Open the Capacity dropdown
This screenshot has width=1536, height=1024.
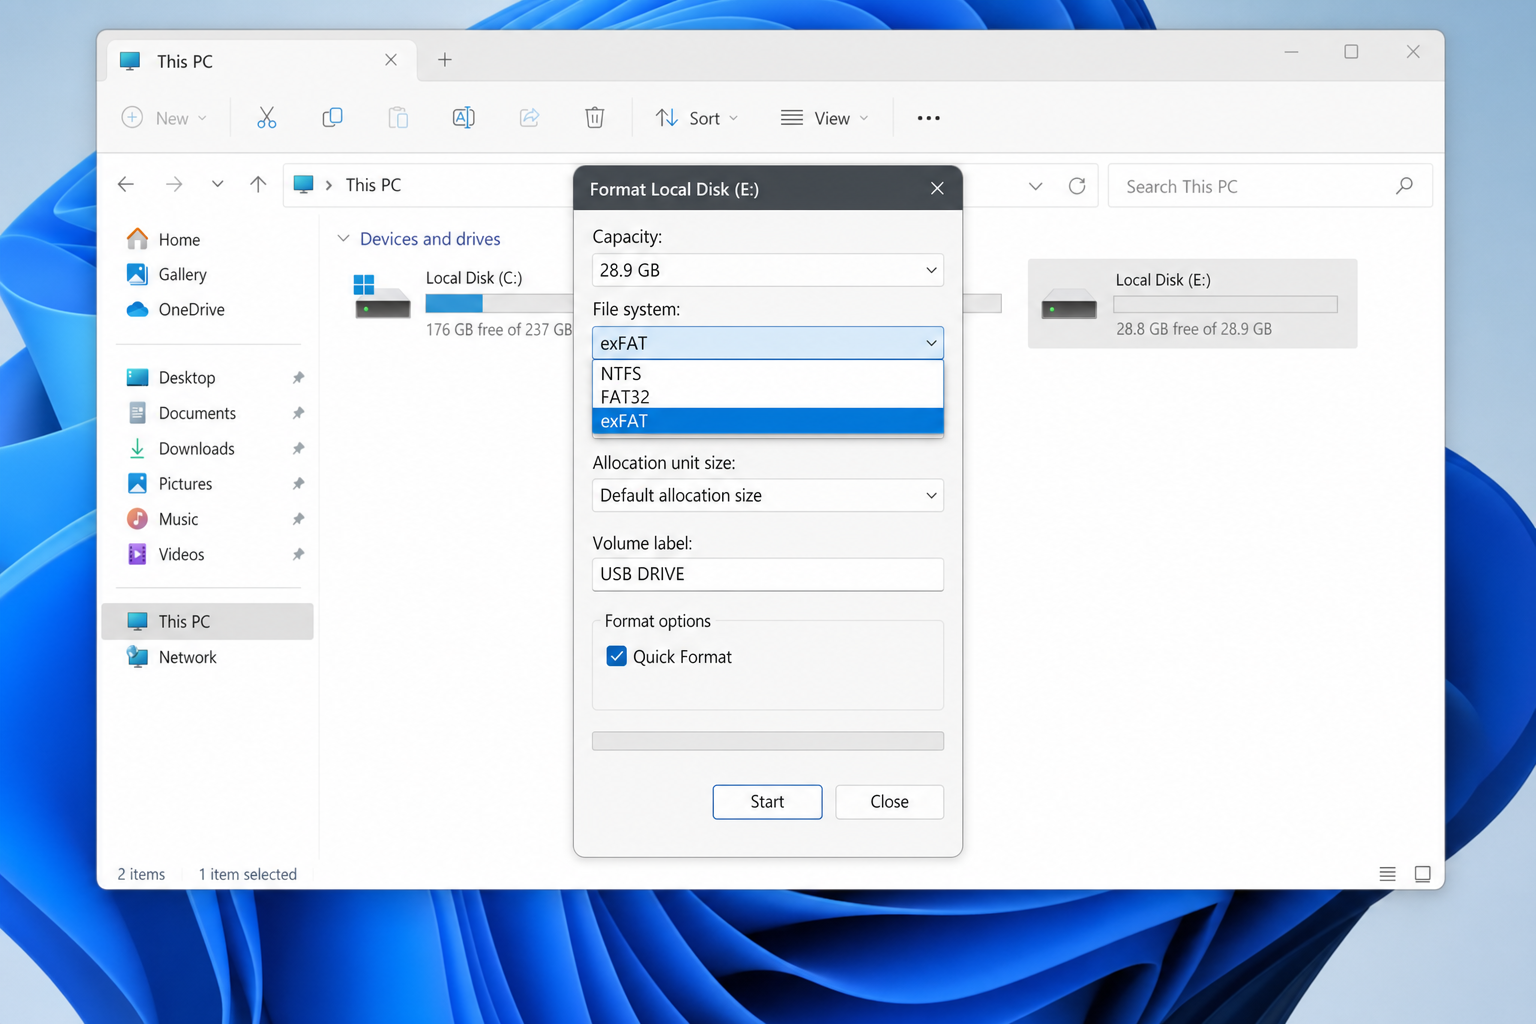pos(768,270)
